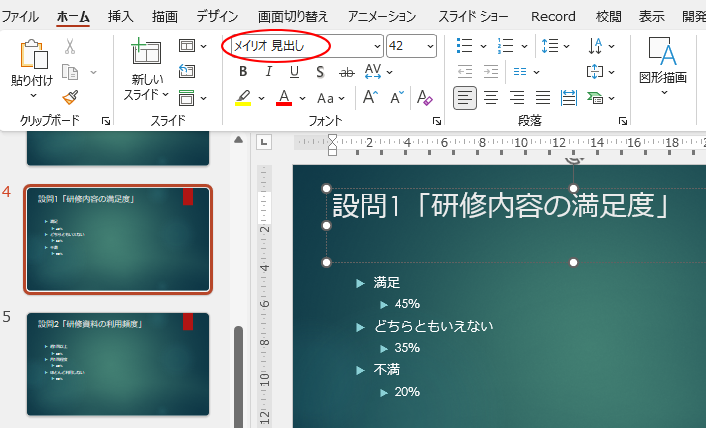Open the slide Section icon

click(186, 98)
